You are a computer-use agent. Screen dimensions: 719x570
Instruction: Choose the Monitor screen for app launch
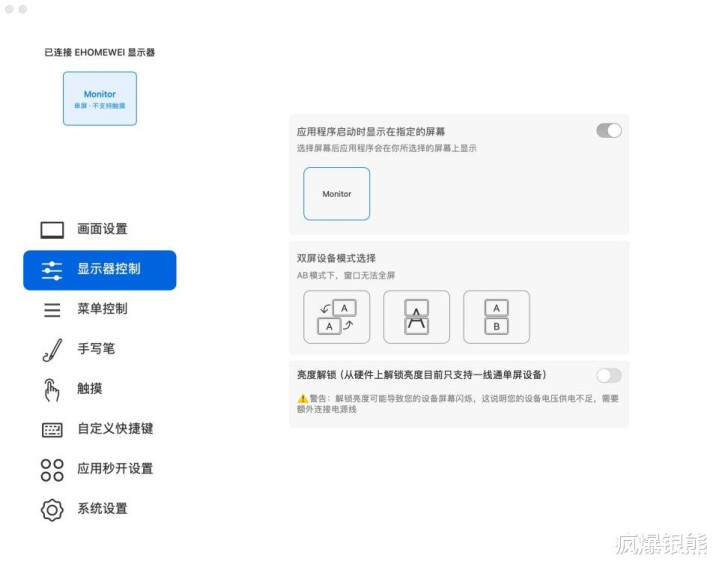[337, 194]
